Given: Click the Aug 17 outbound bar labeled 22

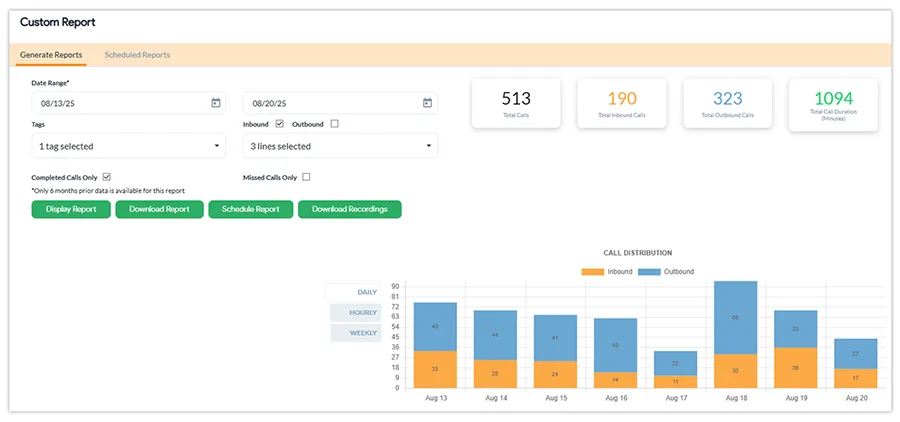Looking at the screenshot, I should 676,363.
